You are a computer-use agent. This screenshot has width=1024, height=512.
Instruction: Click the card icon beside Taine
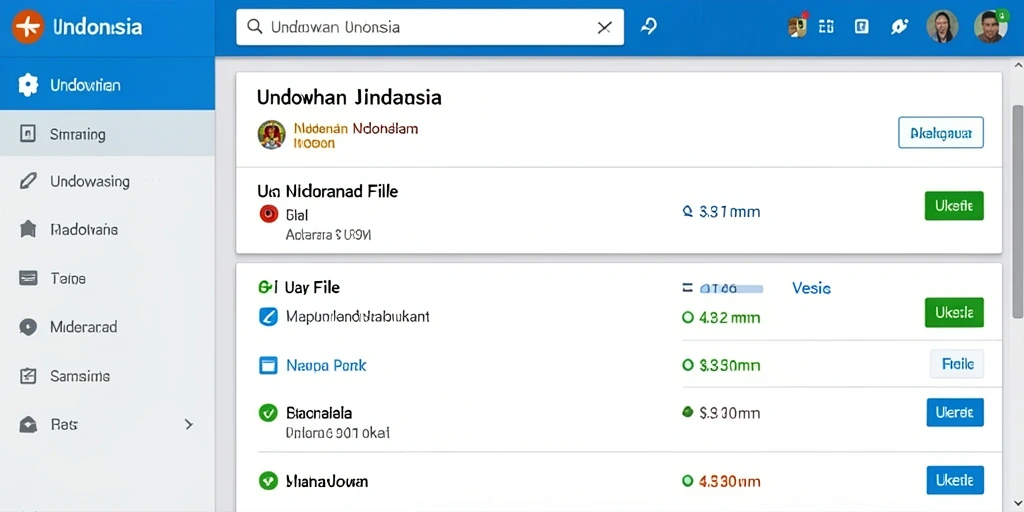pyautogui.click(x=27, y=278)
